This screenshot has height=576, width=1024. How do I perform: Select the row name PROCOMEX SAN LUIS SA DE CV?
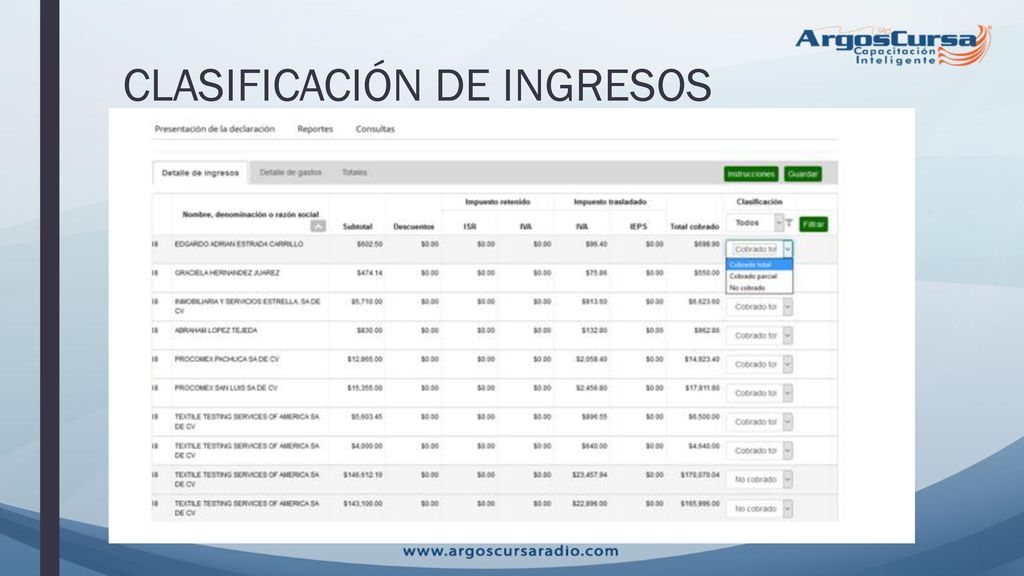tap(226, 388)
